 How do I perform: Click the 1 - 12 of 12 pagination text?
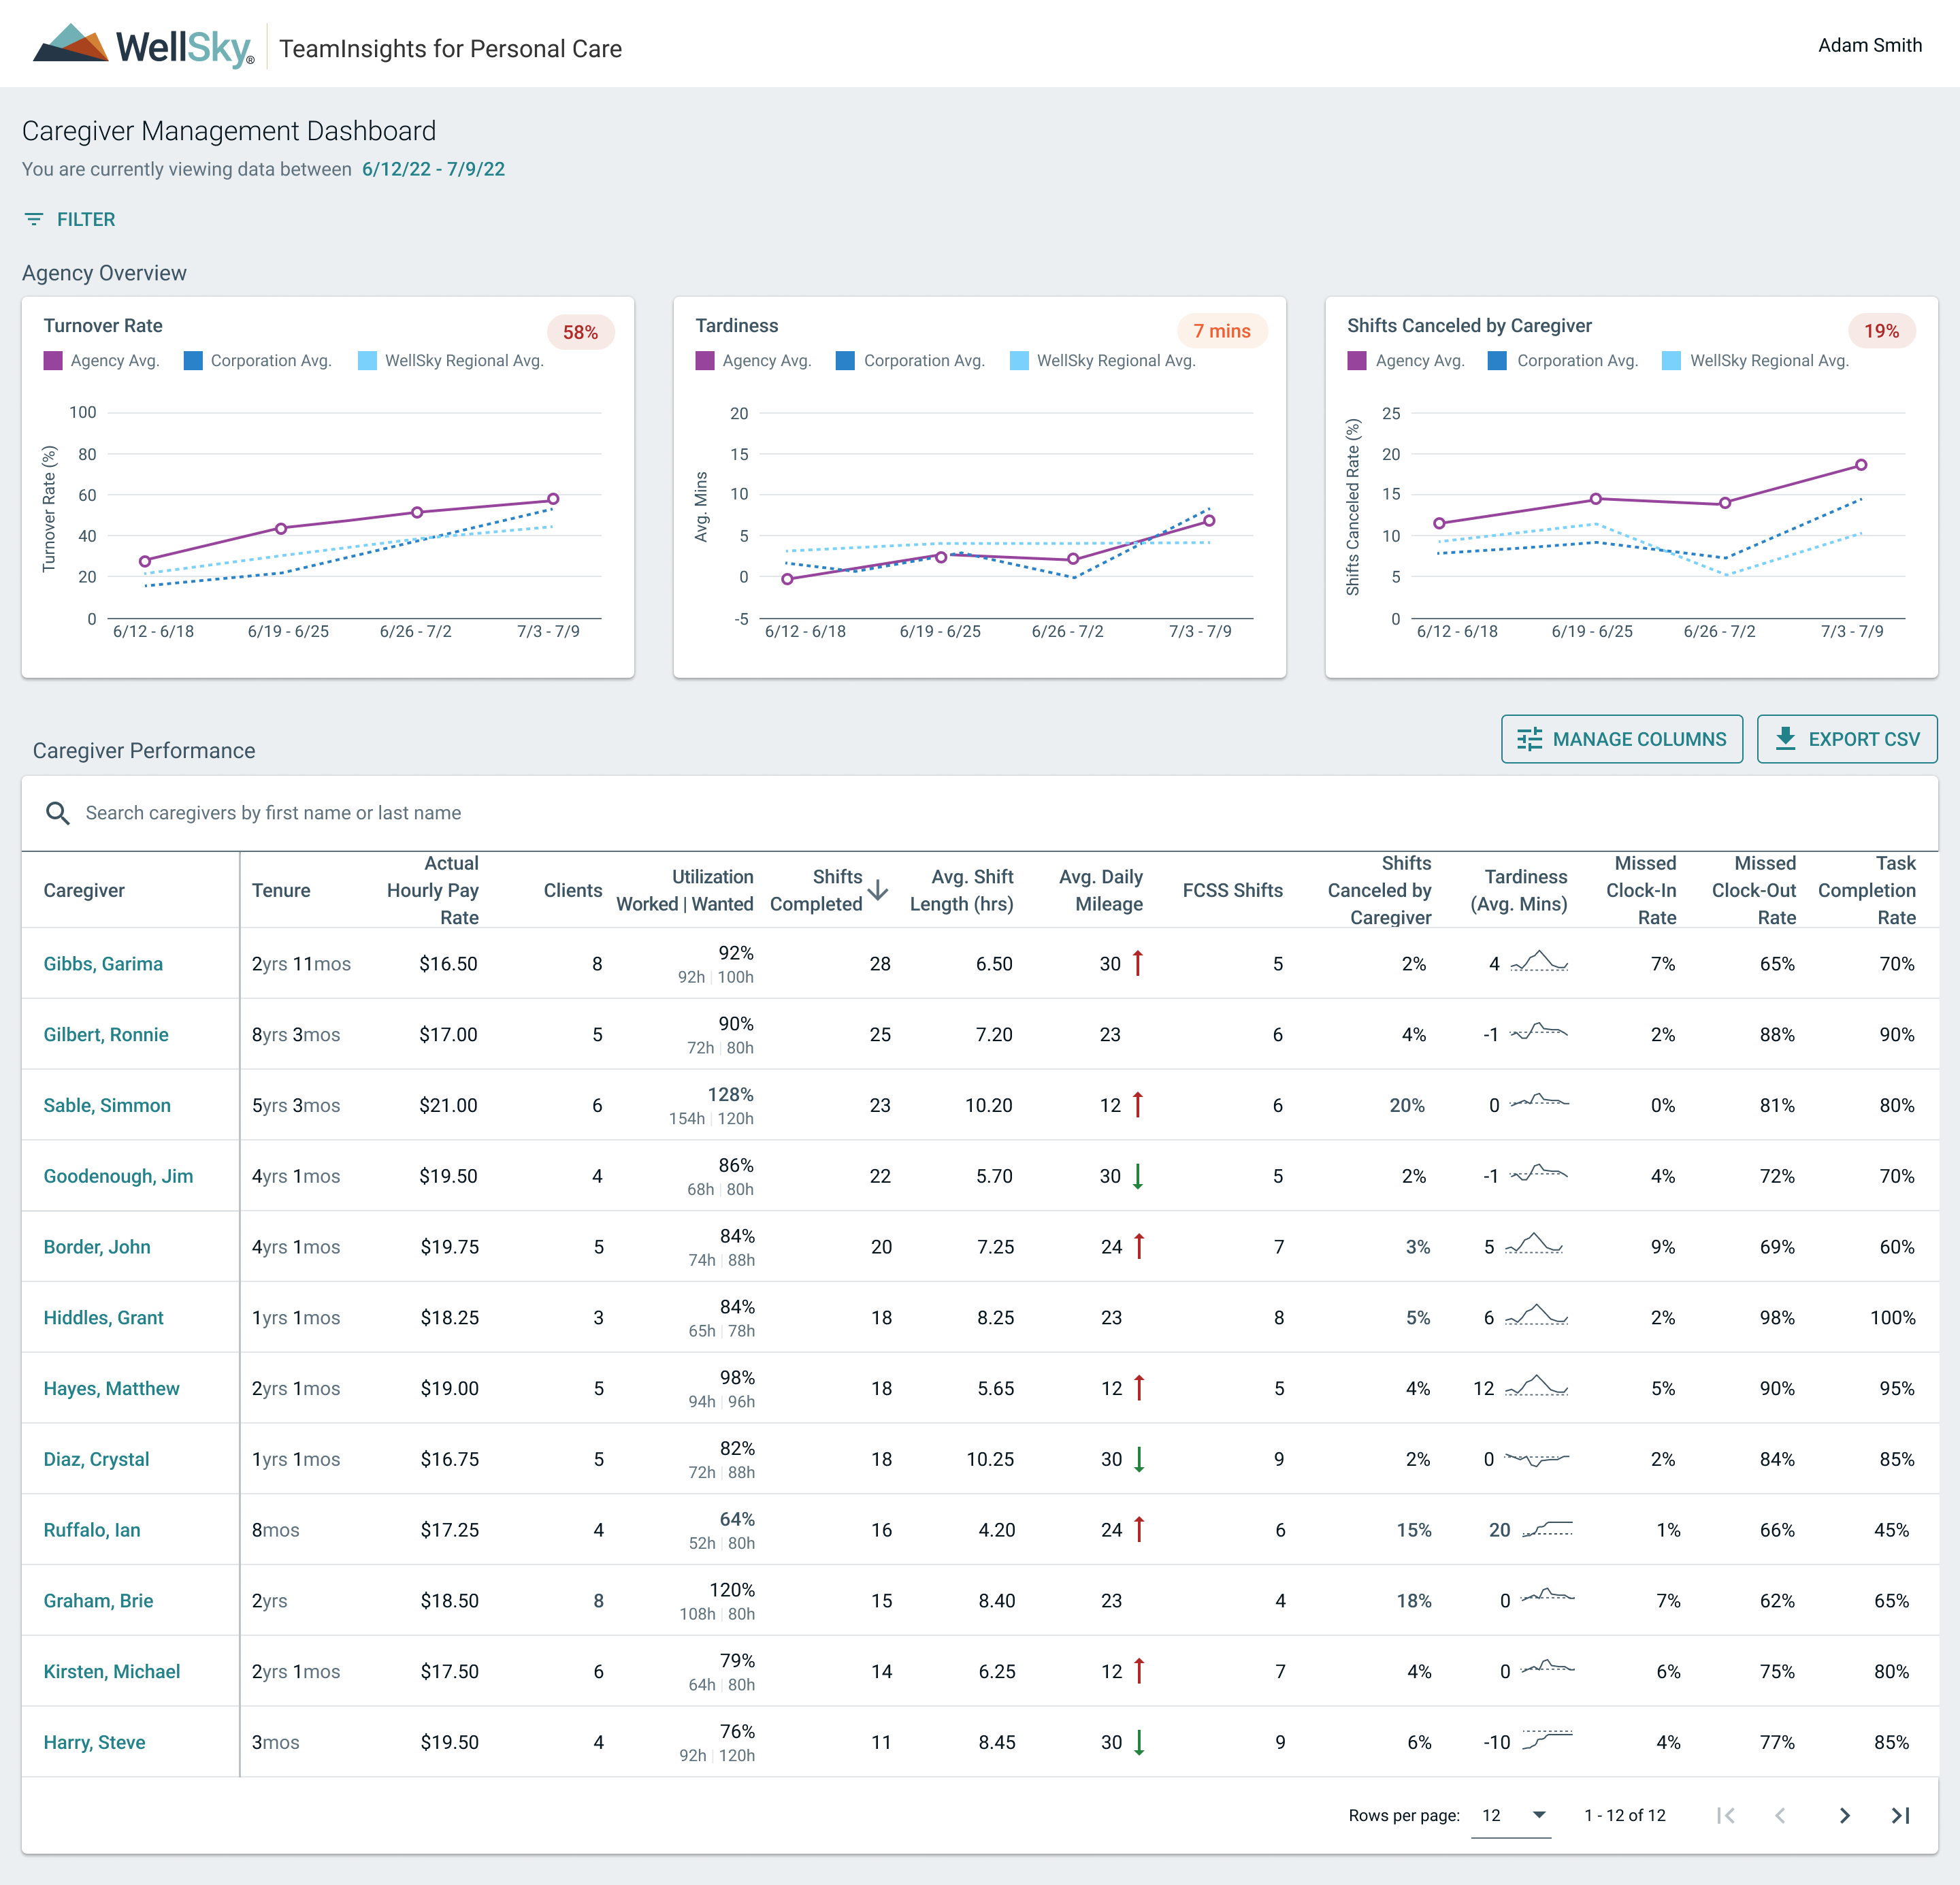(1625, 1815)
